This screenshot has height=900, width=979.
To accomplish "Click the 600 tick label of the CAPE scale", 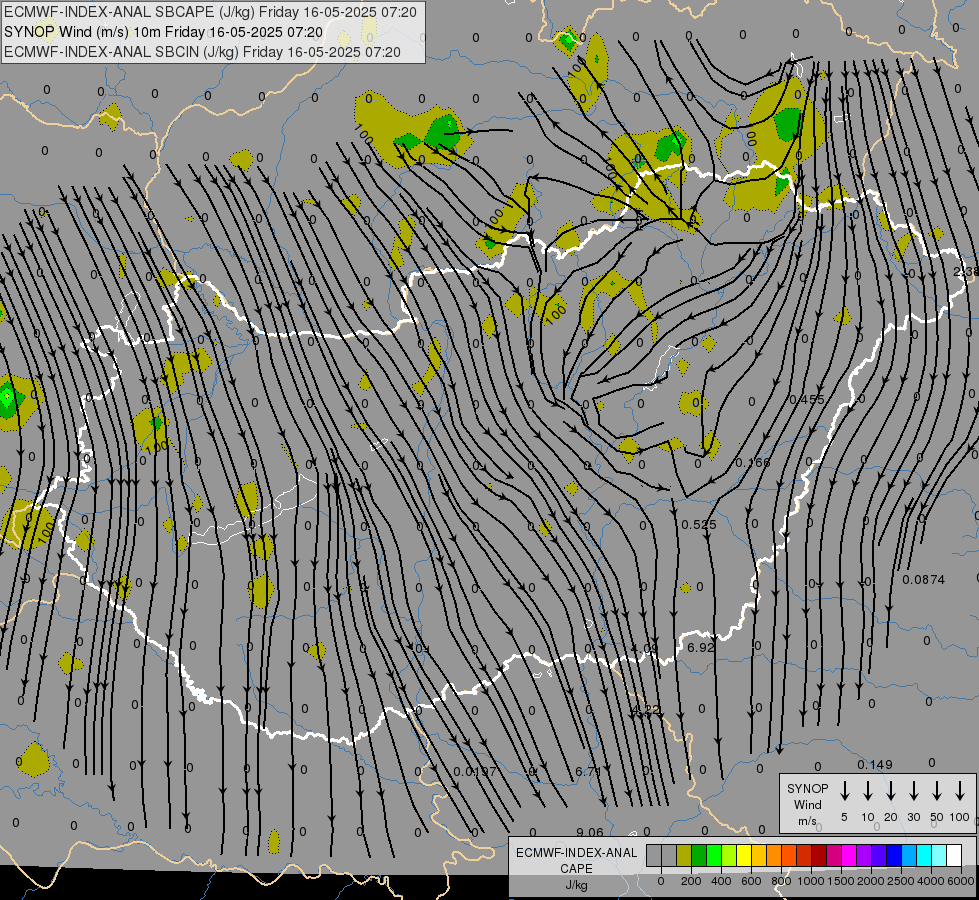I will click(x=751, y=881).
